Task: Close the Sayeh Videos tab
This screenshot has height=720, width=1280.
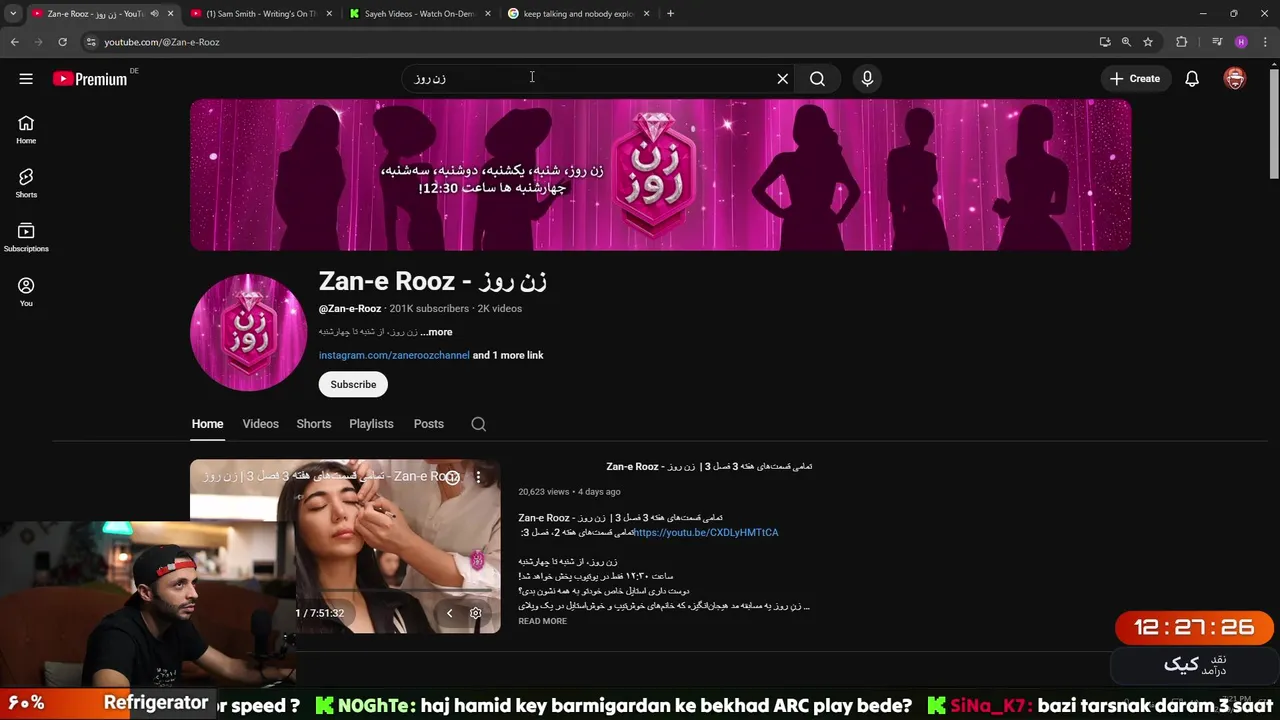Action: [487, 14]
